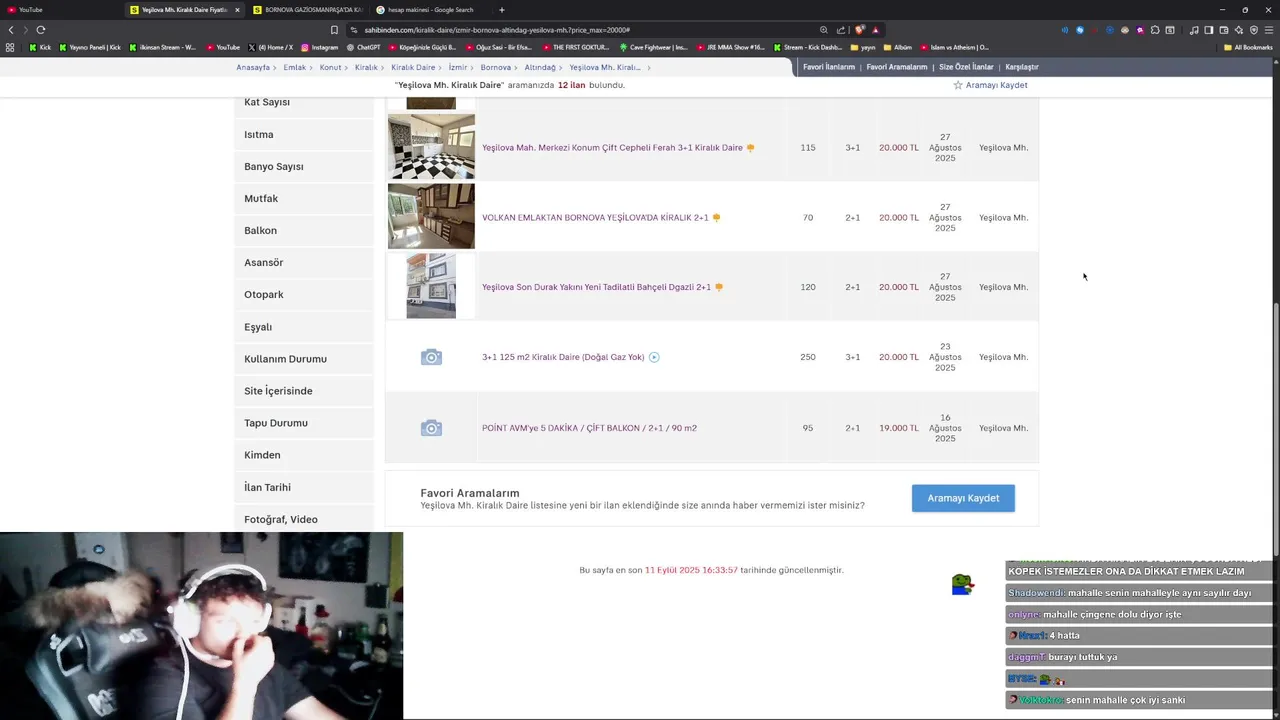Screen dimensions: 1280x720
Task: Expand the Fotoğraf, Video filter
Action: [304, 519]
